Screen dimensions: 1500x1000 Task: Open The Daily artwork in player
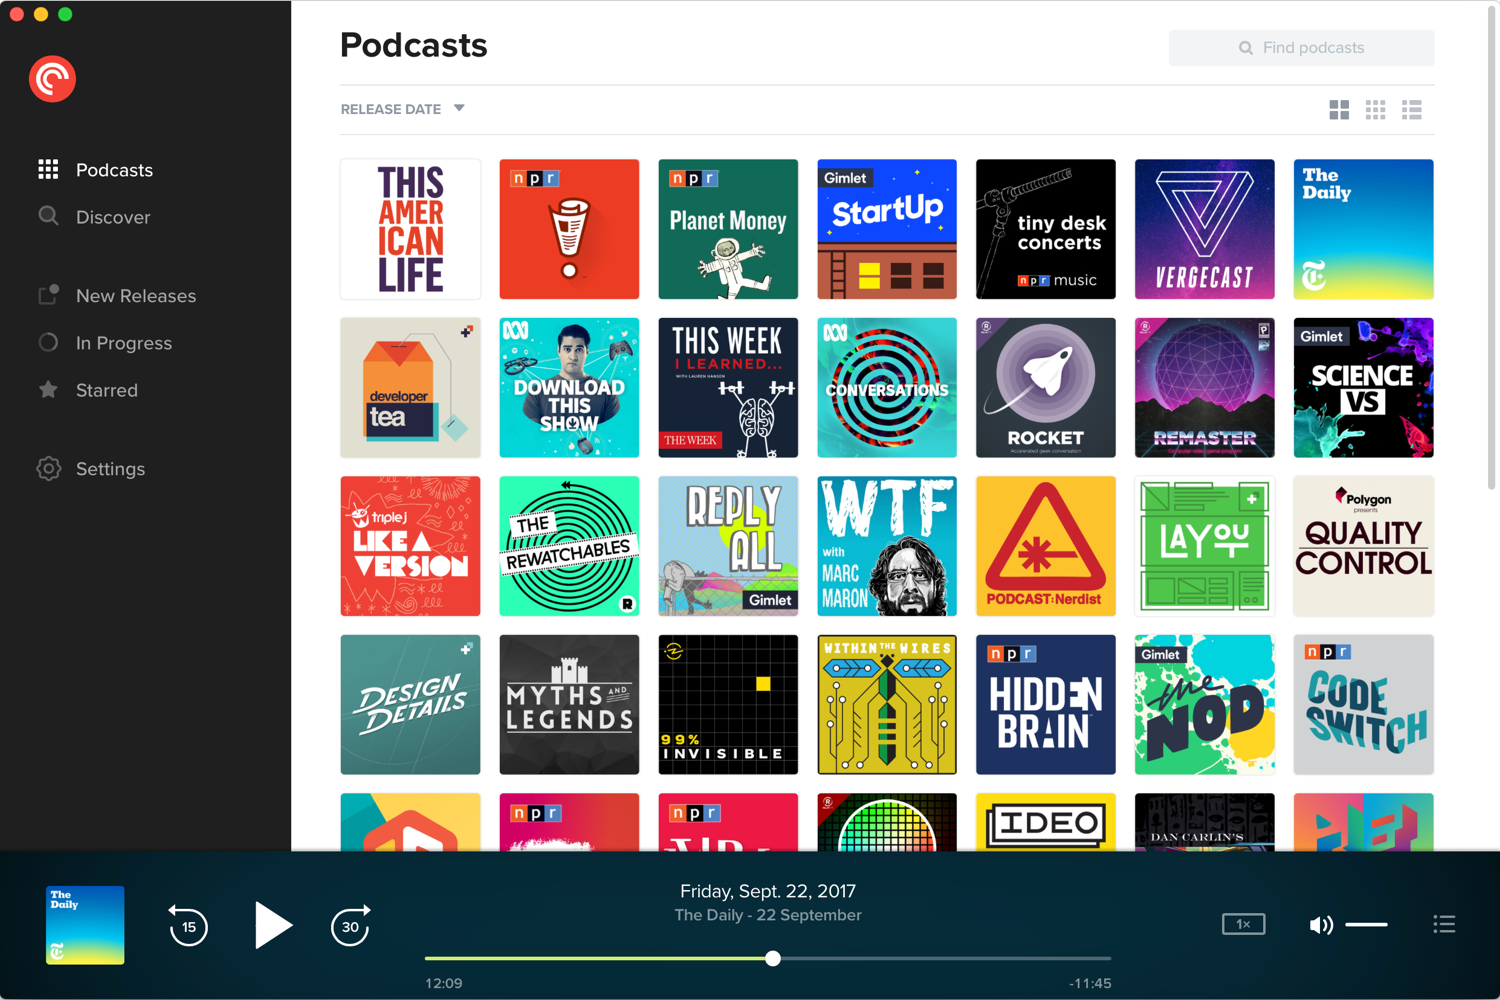(x=85, y=925)
